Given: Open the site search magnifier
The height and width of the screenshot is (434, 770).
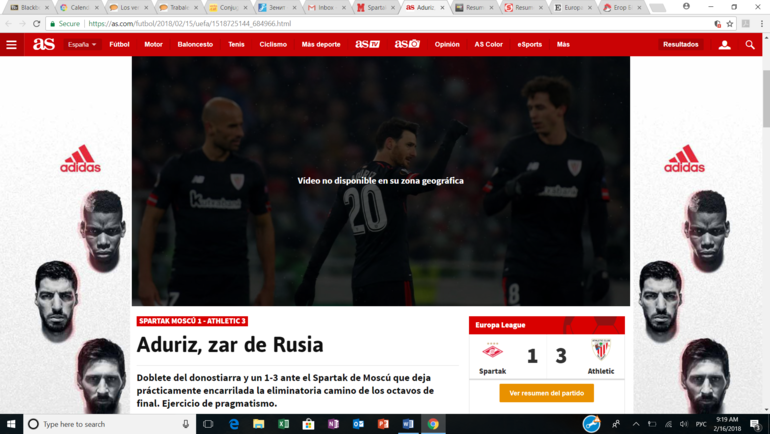Looking at the screenshot, I should 750,45.
